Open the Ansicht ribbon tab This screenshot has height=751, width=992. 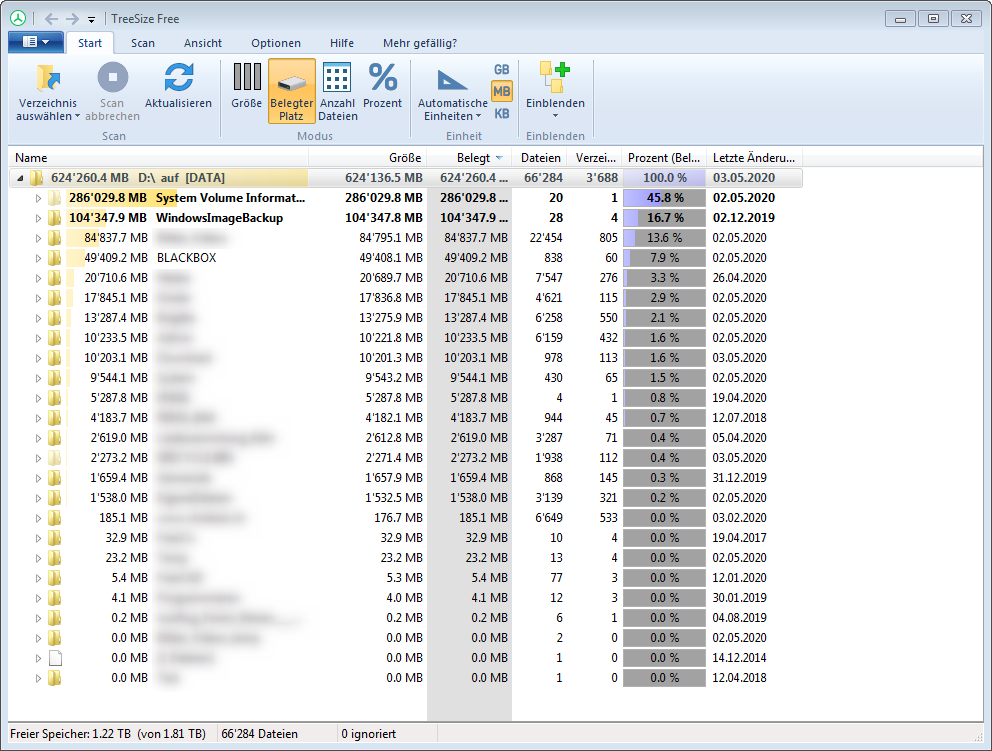coord(202,43)
